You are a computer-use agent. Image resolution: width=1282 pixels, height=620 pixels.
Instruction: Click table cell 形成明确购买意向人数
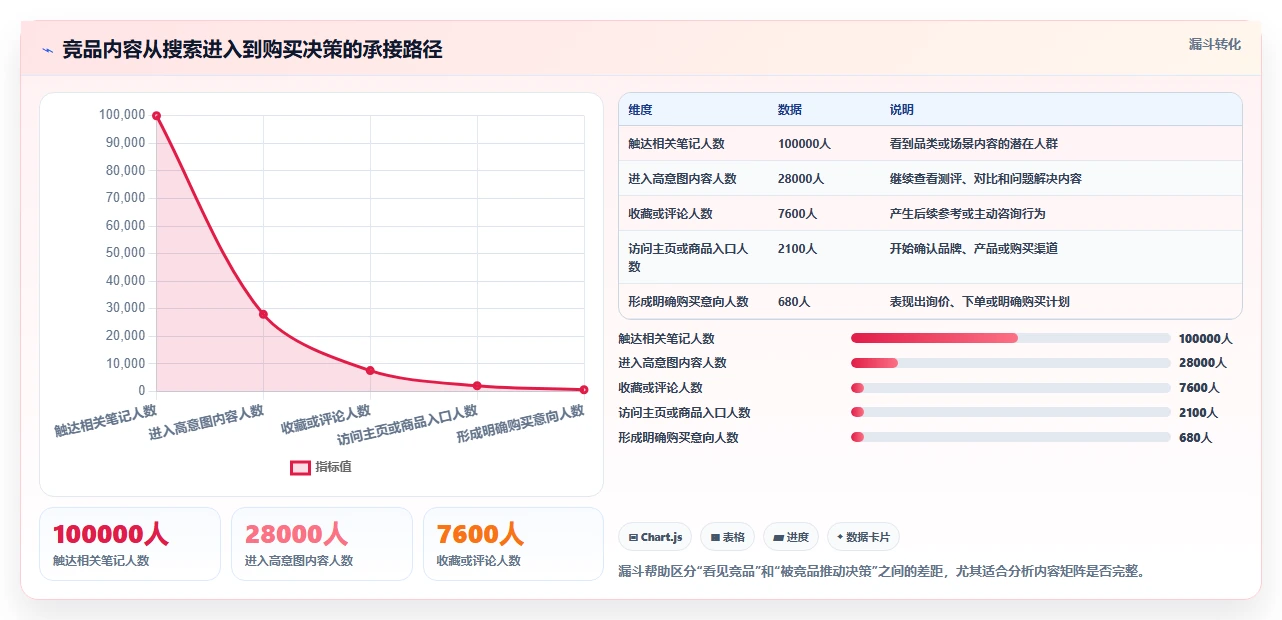(x=688, y=302)
